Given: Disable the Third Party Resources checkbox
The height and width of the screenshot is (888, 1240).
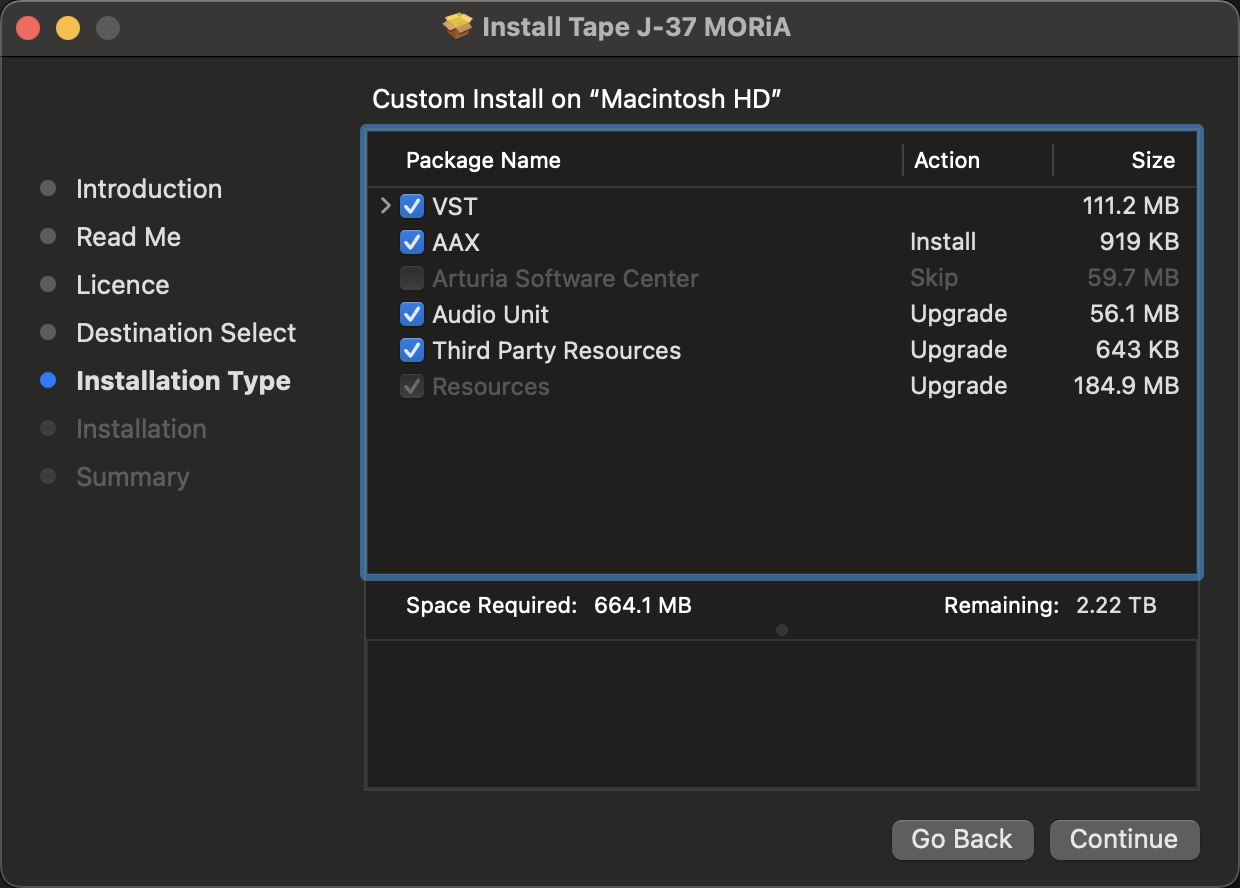Looking at the screenshot, I should pyautogui.click(x=412, y=350).
